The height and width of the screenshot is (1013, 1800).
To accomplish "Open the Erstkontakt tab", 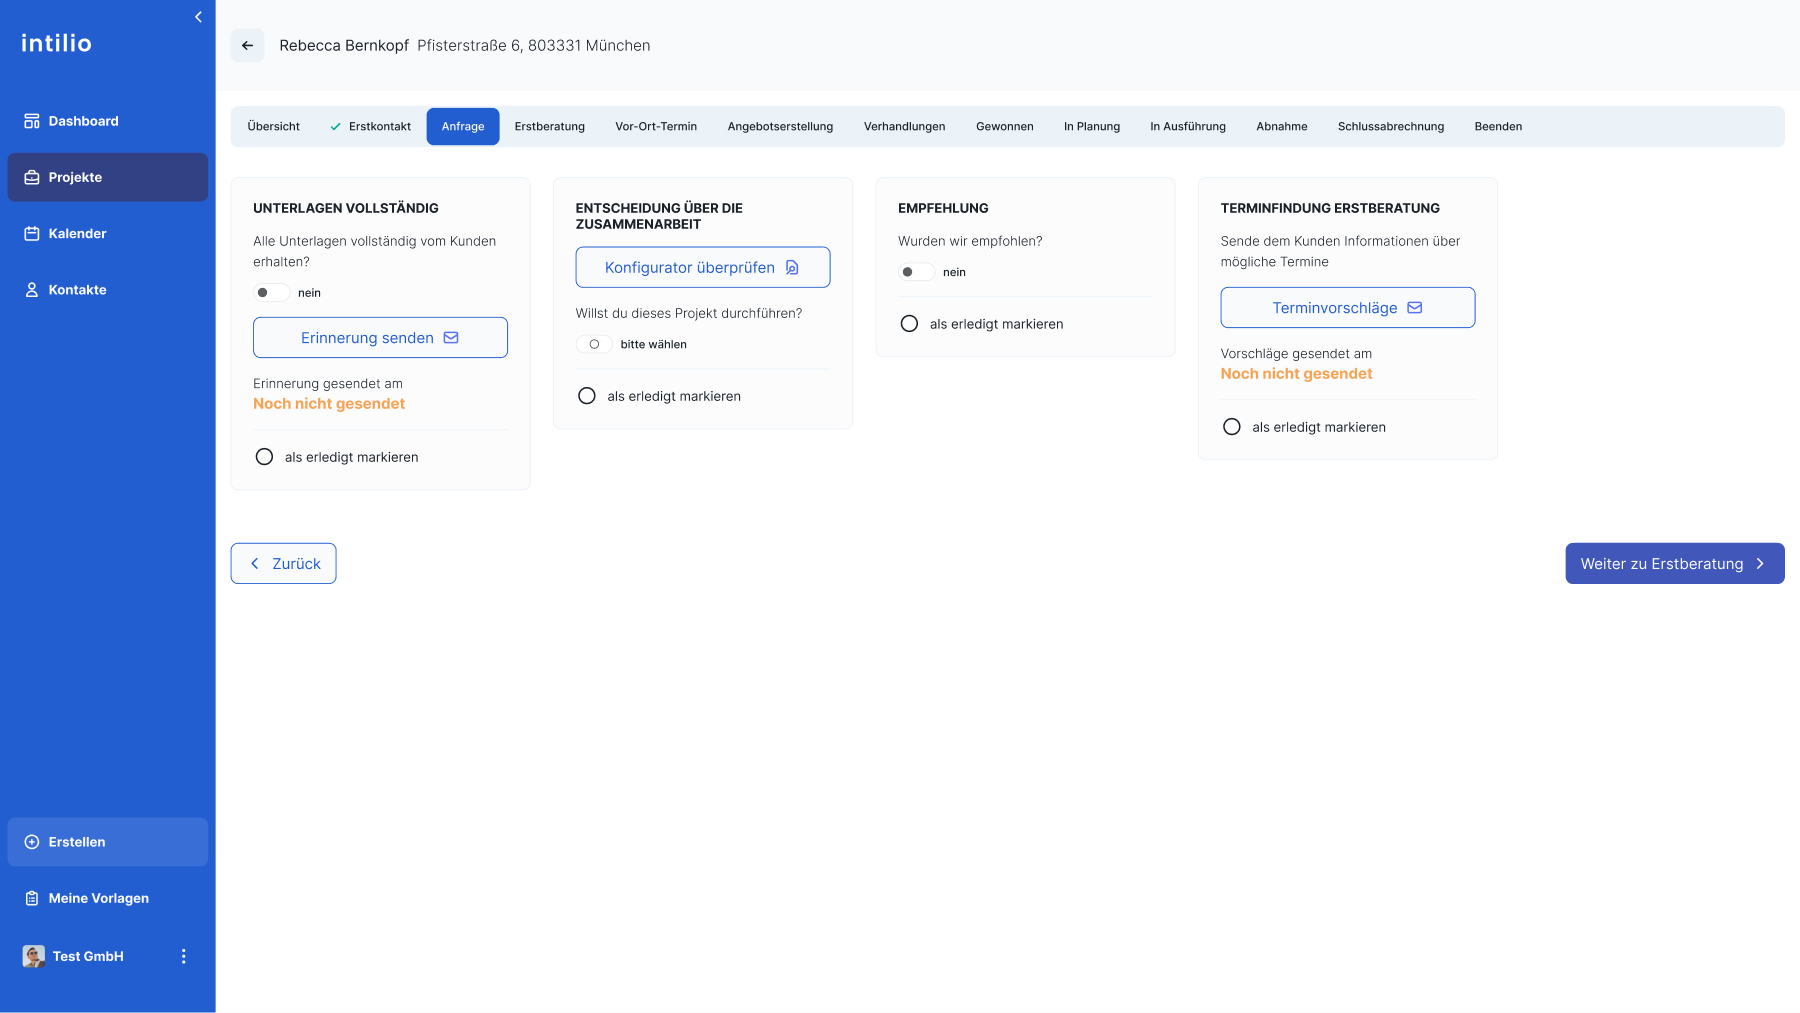I will [x=371, y=127].
